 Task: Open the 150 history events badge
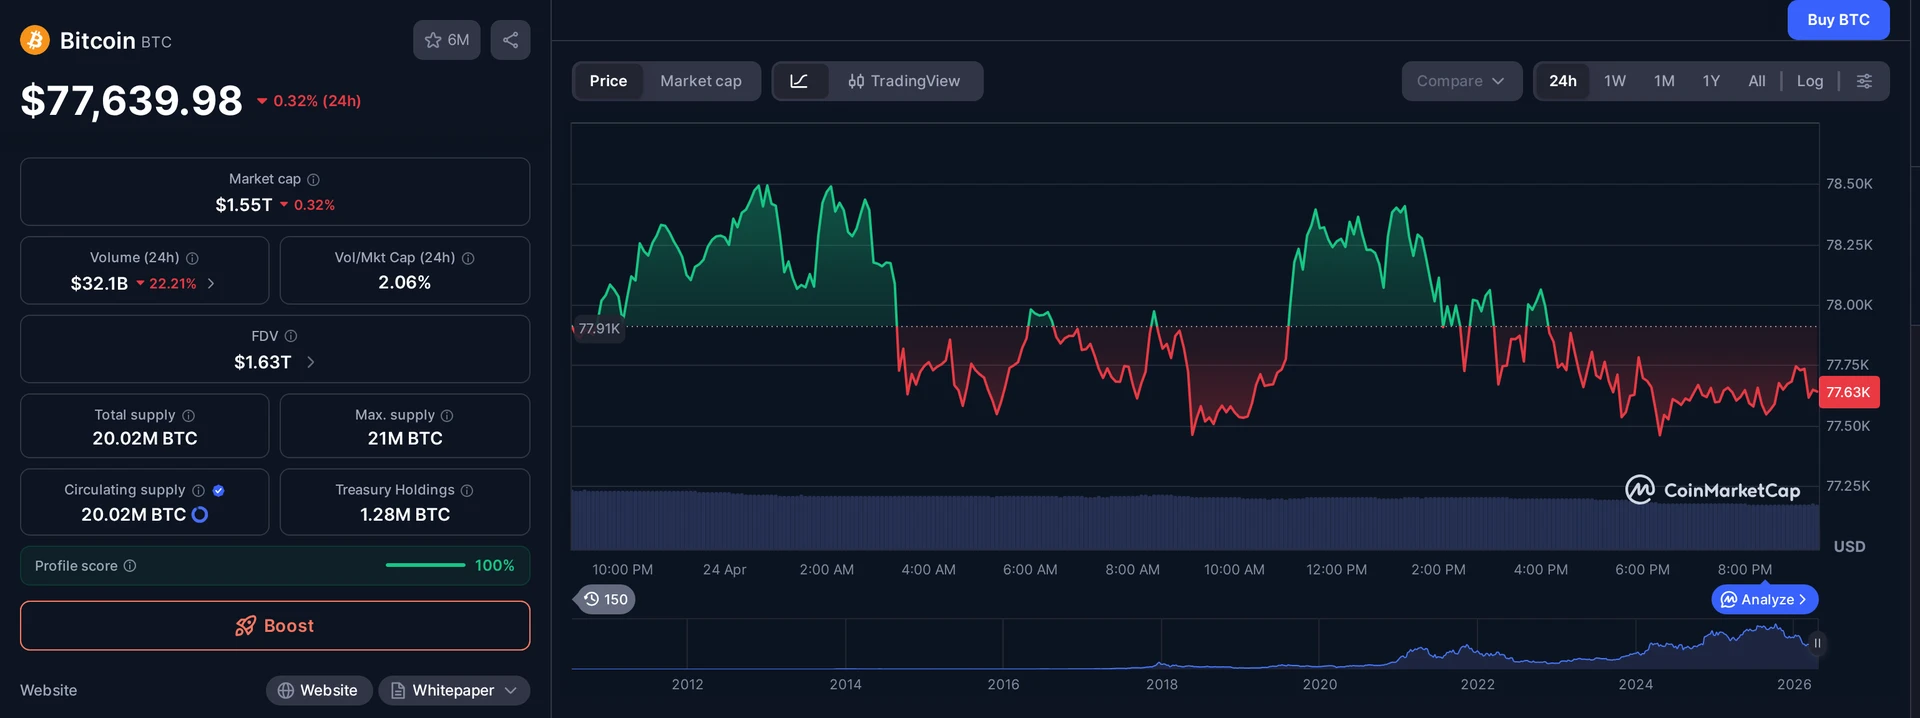pos(606,599)
